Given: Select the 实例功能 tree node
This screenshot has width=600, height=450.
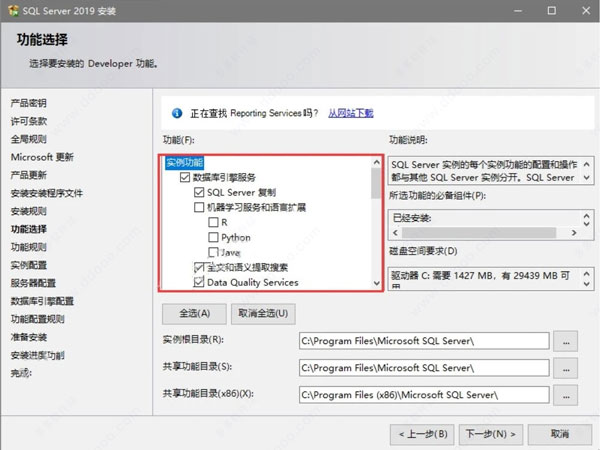Looking at the screenshot, I should 184,163.
